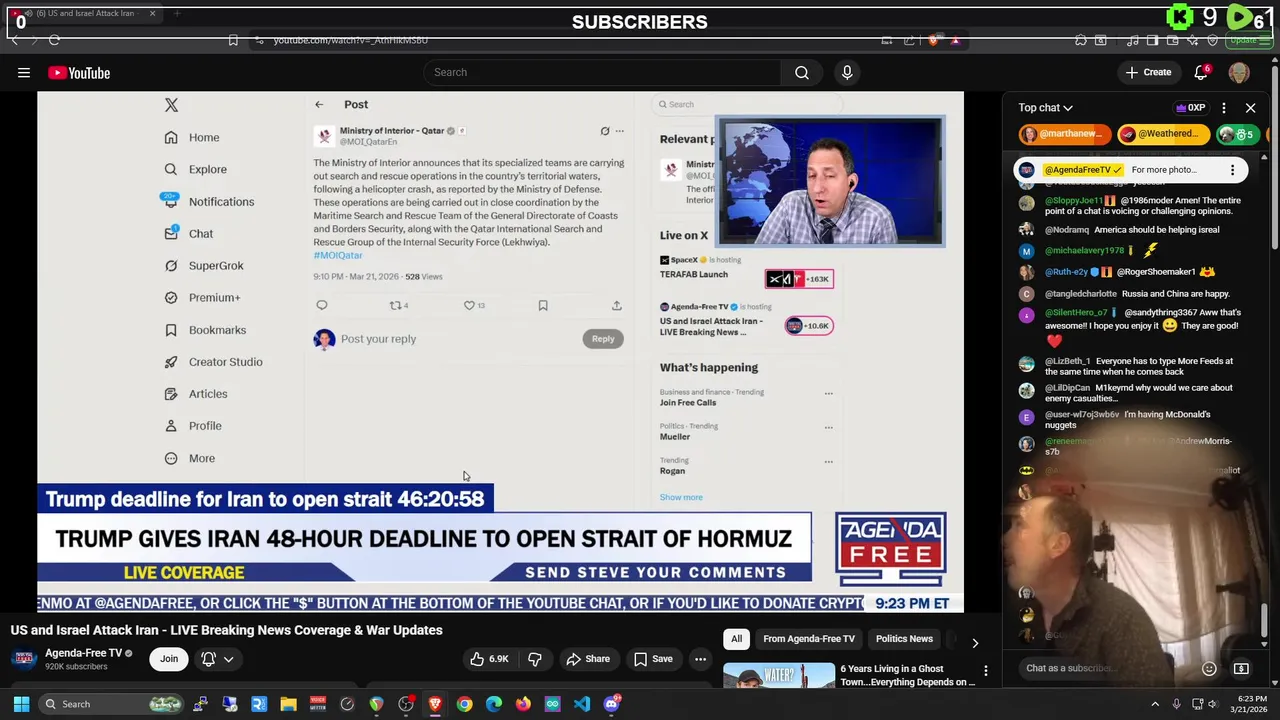The width and height of the screenshot is (1280, 720).
Task: Go to the YouTube home logo
Action: click(x=79, y=73)
